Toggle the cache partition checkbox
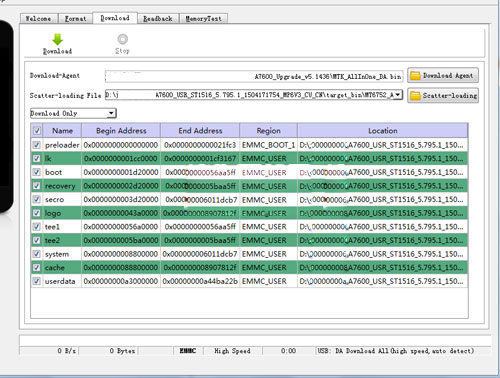 [37, 267]
